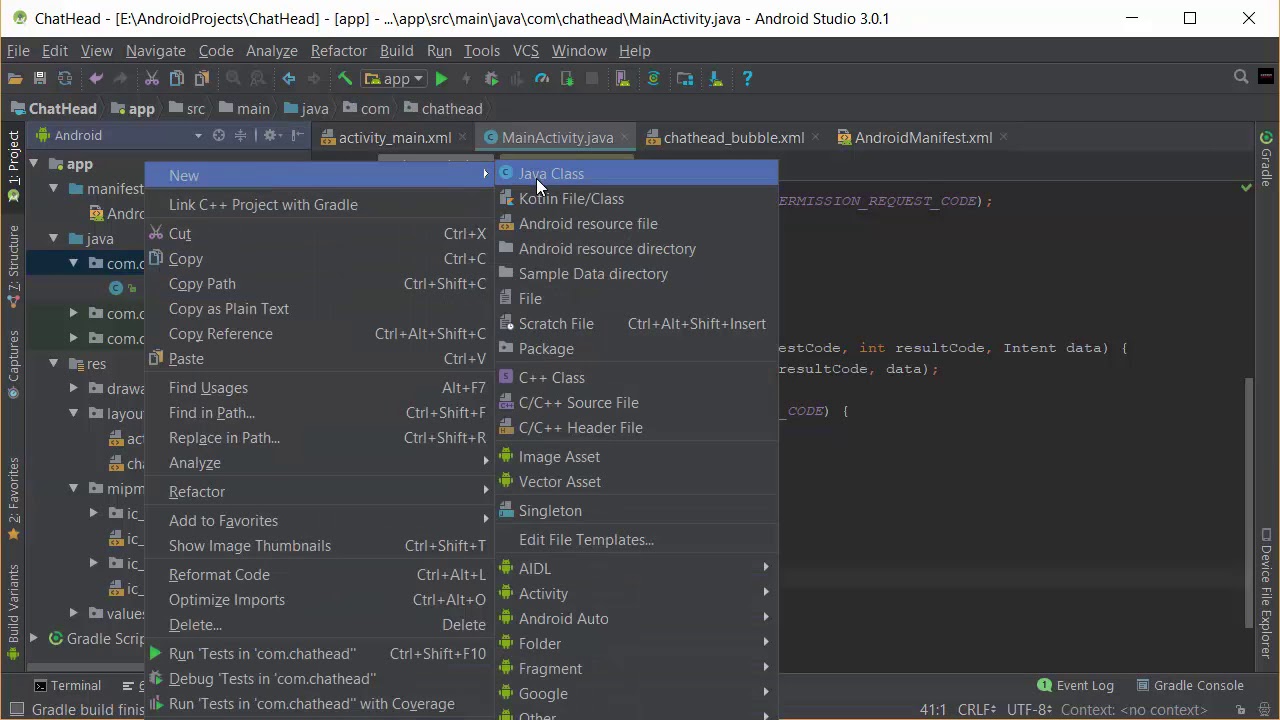Click the Debug app bug icon
This screenshot has height=720, width=1280.
point(491,78)
